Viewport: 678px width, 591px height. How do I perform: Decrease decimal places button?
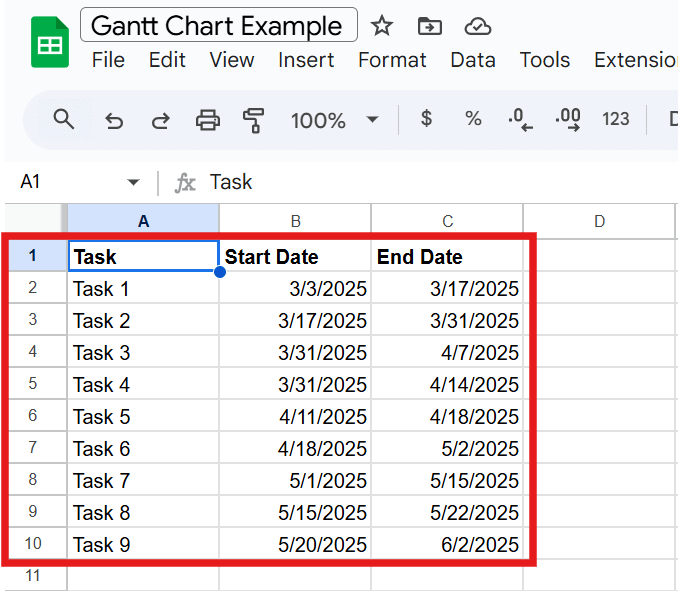coord(520,120)
